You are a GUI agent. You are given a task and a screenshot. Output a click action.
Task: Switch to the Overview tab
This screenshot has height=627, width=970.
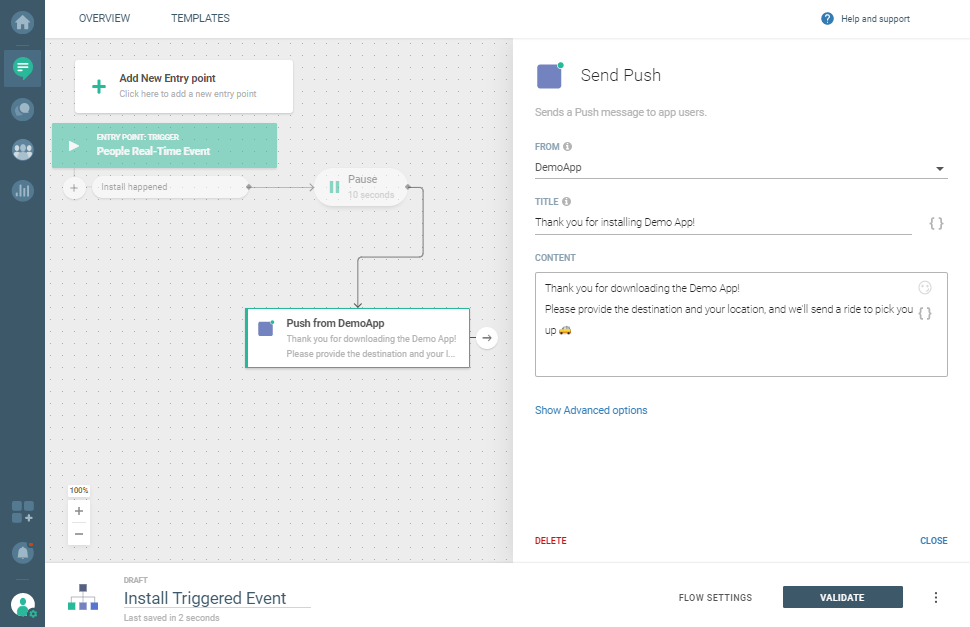click(x=104, y=18)
